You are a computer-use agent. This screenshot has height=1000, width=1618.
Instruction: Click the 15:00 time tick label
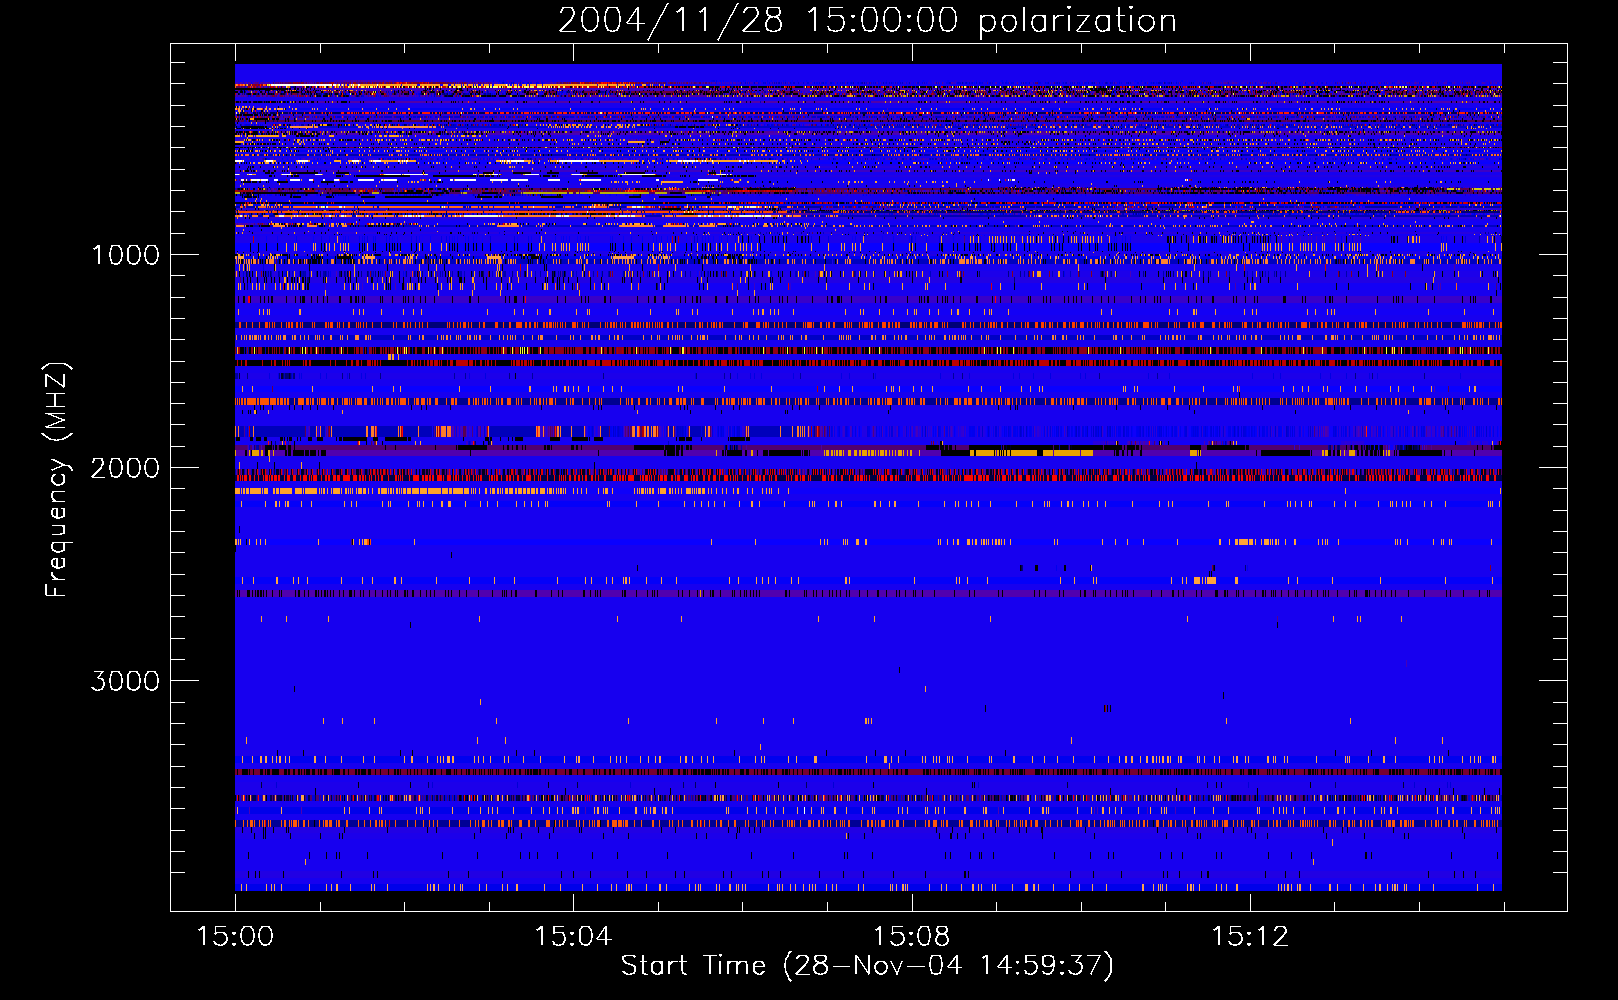(x=235, y=936)
